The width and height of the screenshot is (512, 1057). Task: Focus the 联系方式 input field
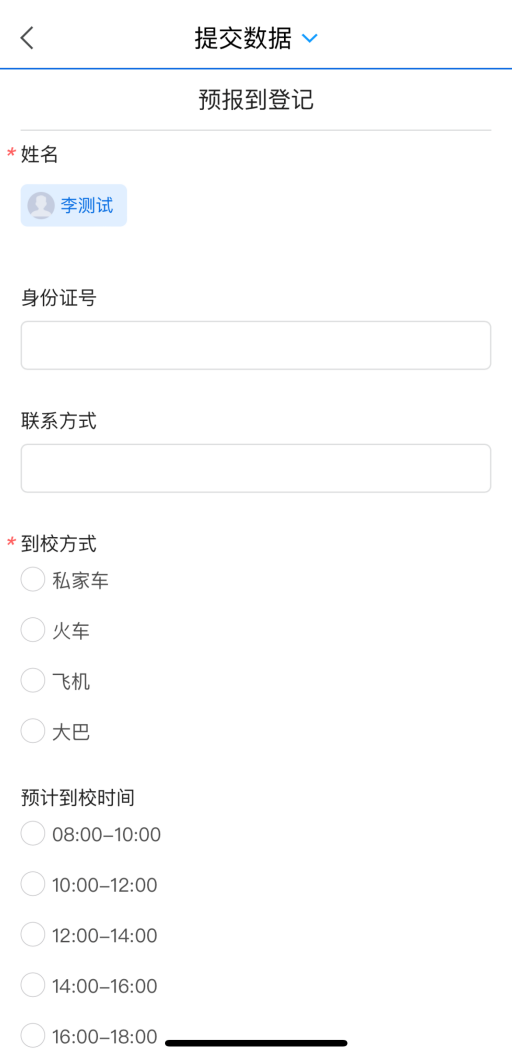(256, 468)
